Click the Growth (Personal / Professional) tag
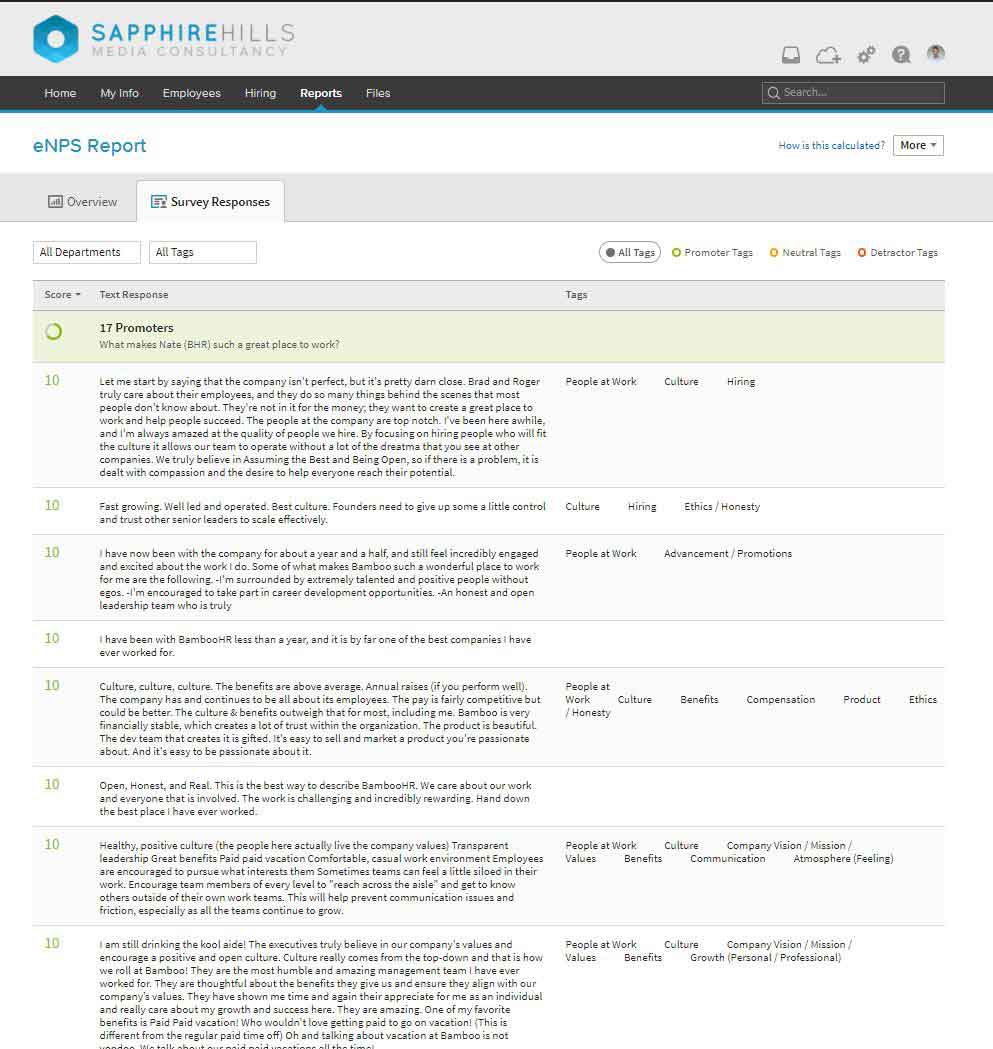The image size is (993, 1049). (765, 957)
